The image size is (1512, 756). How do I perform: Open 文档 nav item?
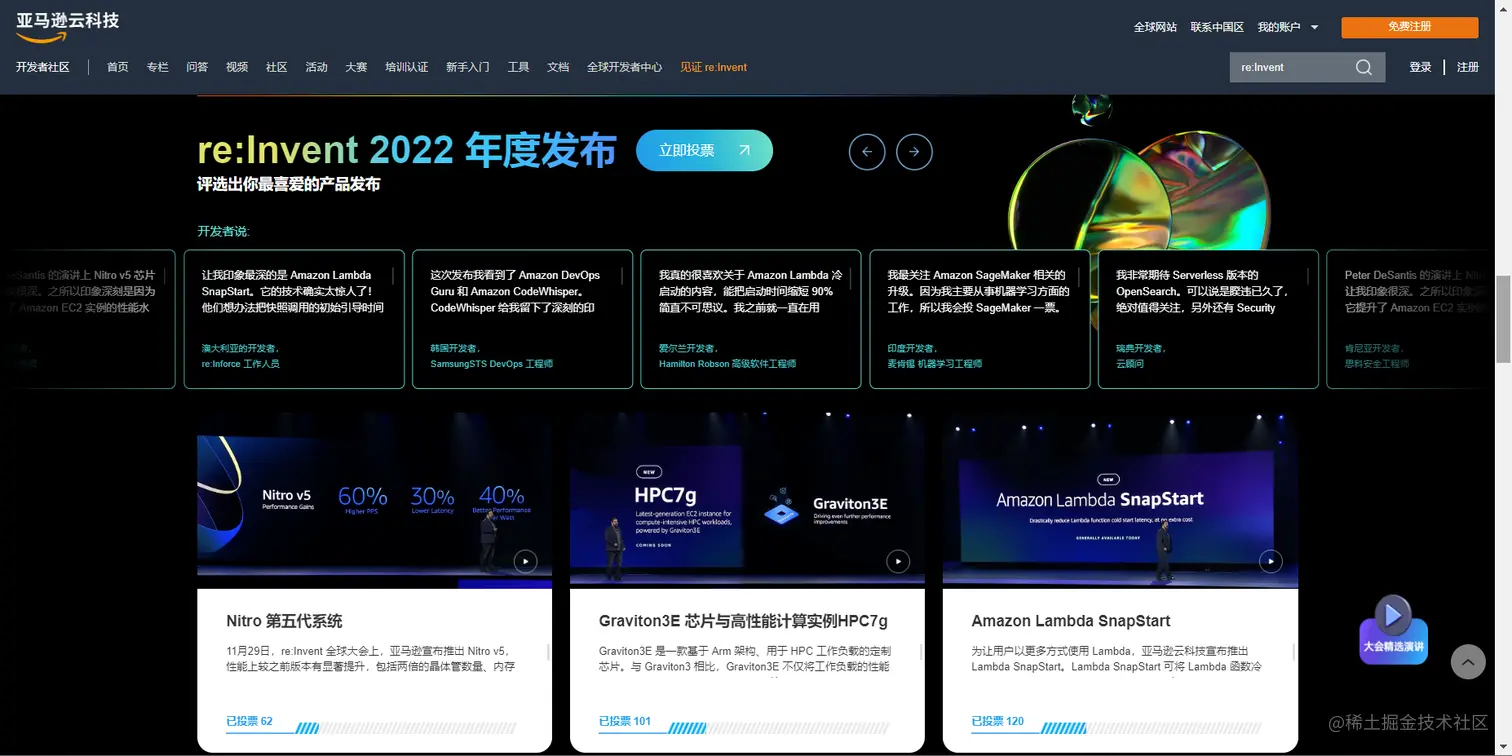(558, 67)
